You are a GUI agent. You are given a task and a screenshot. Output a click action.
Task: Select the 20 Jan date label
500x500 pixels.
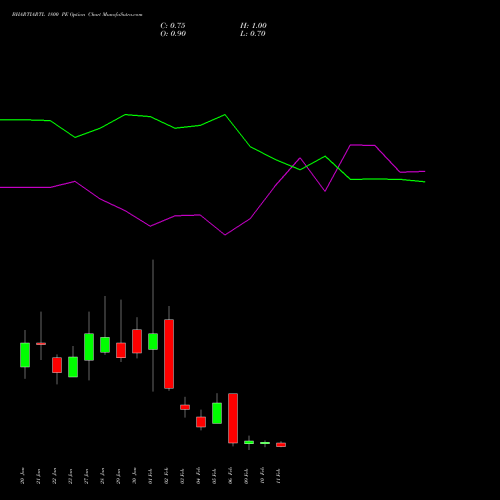click(22, 476)
